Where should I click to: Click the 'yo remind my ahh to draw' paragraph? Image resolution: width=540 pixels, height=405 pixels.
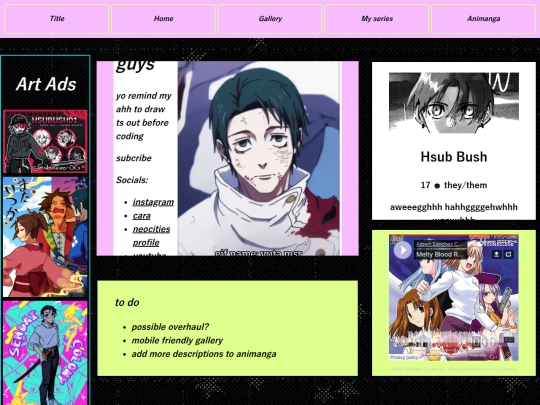[x=144, y=116]
